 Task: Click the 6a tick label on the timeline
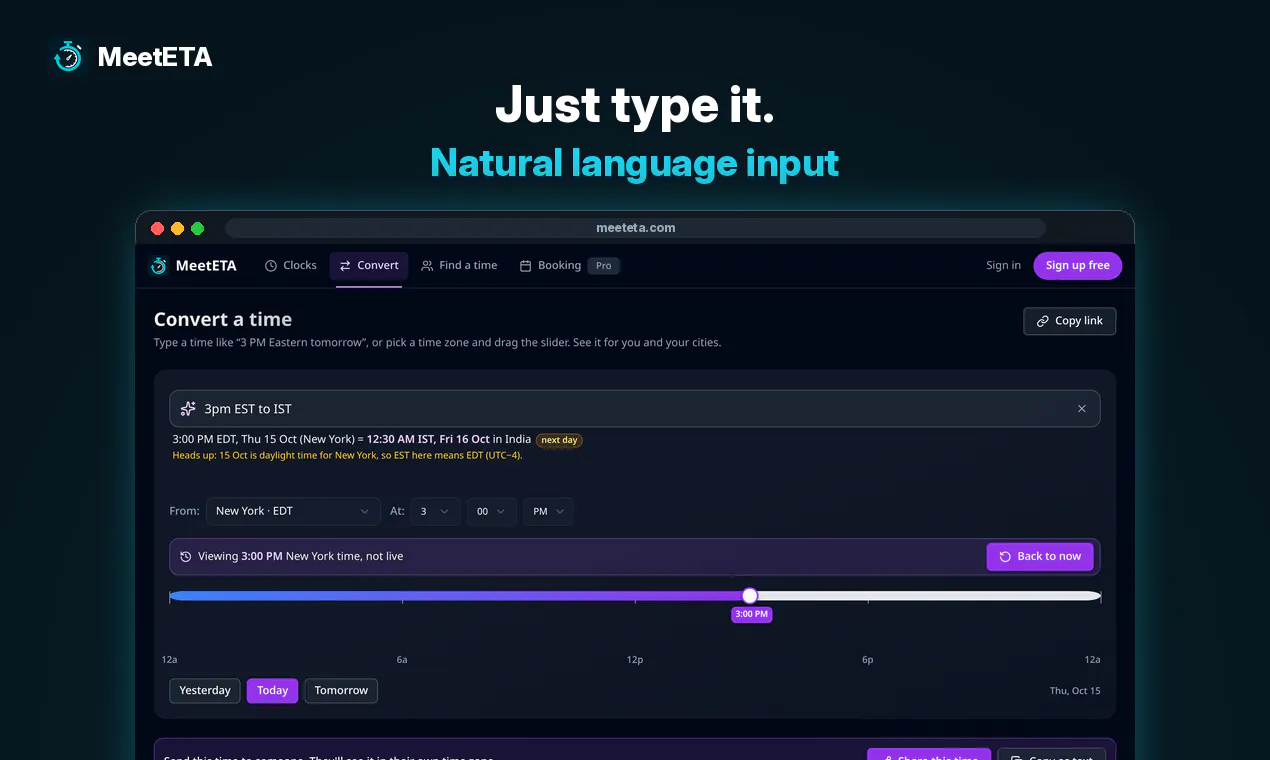tap(402, 660)
